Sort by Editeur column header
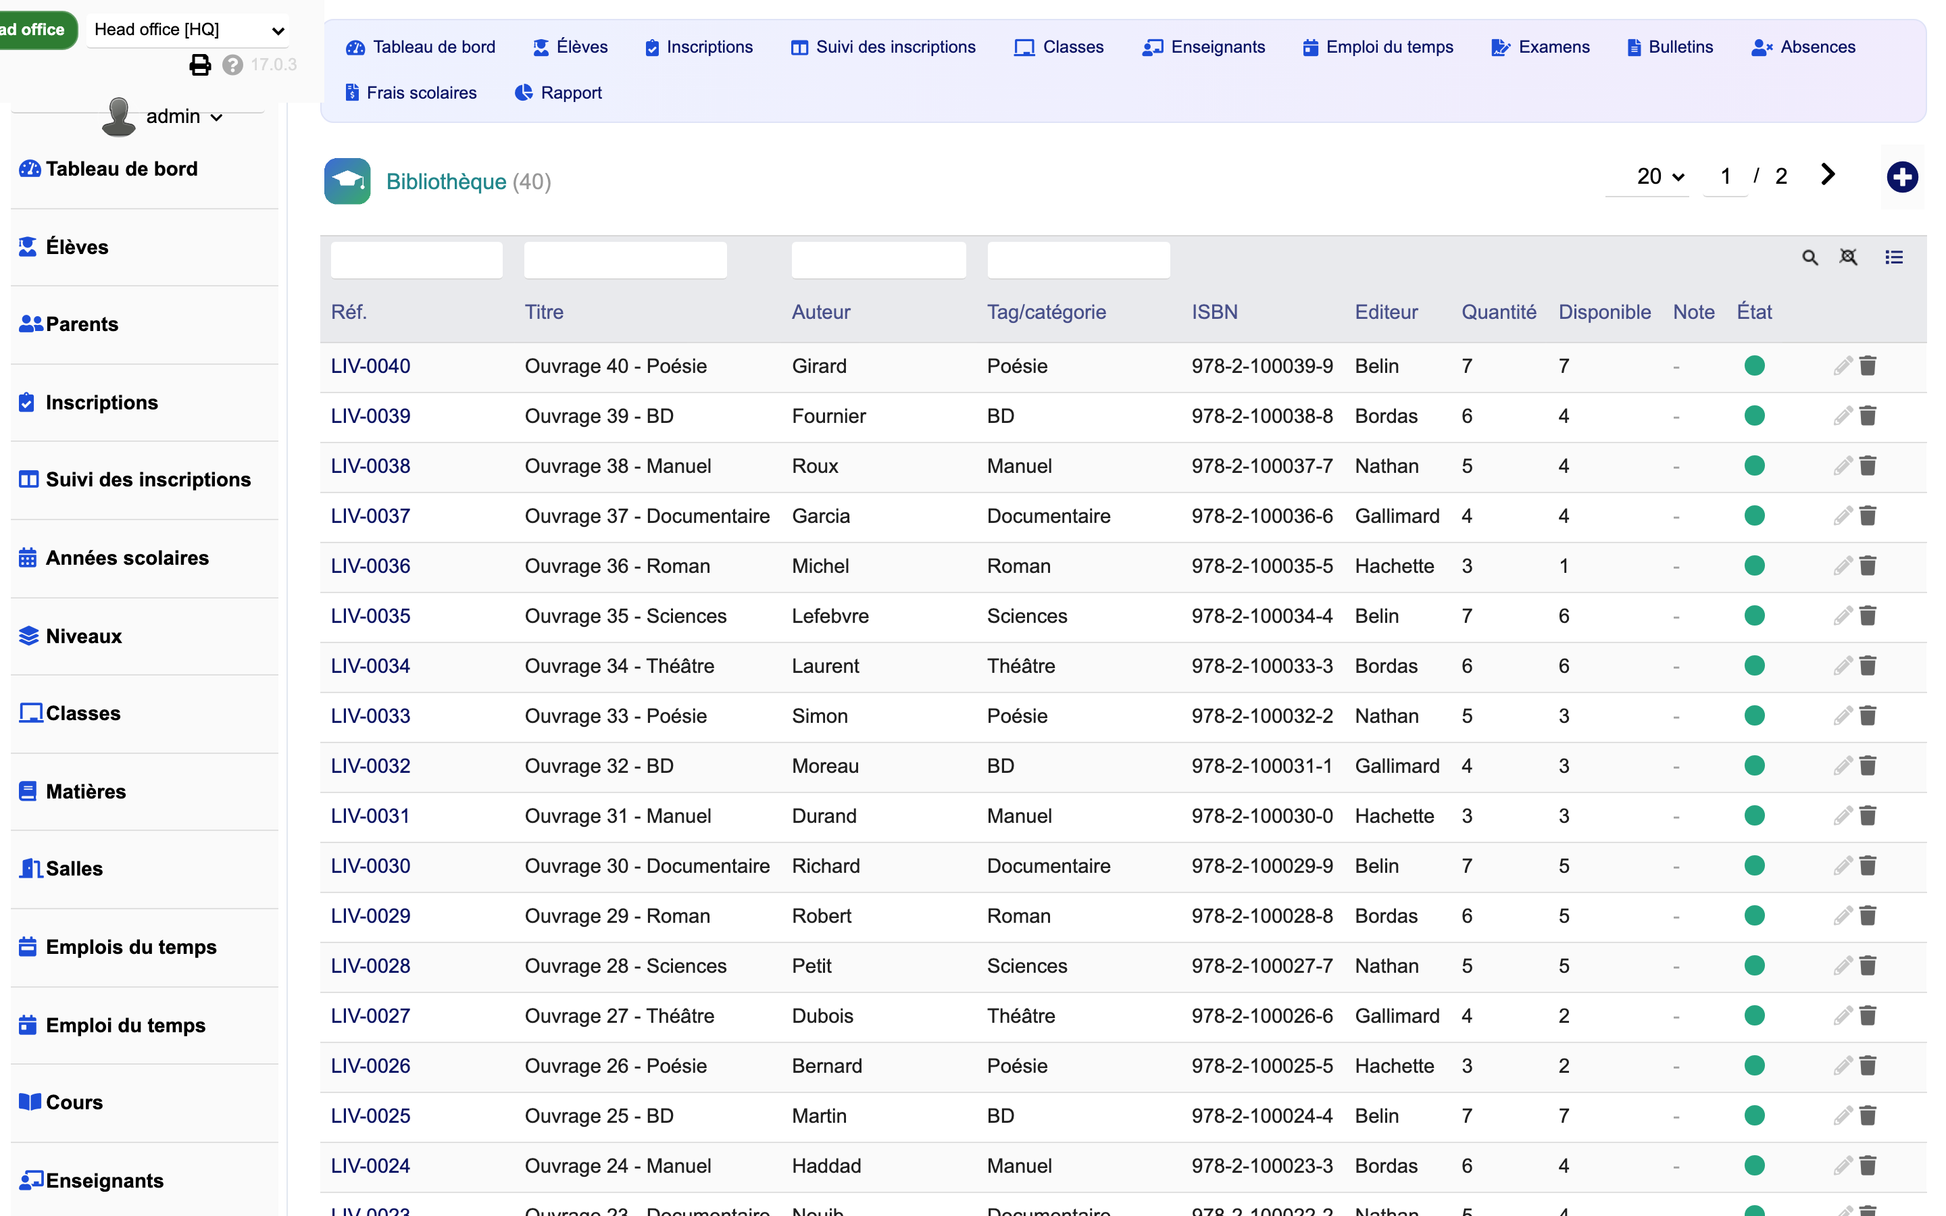Viewport: 1946px width, 1216px height. (1386, 312)
